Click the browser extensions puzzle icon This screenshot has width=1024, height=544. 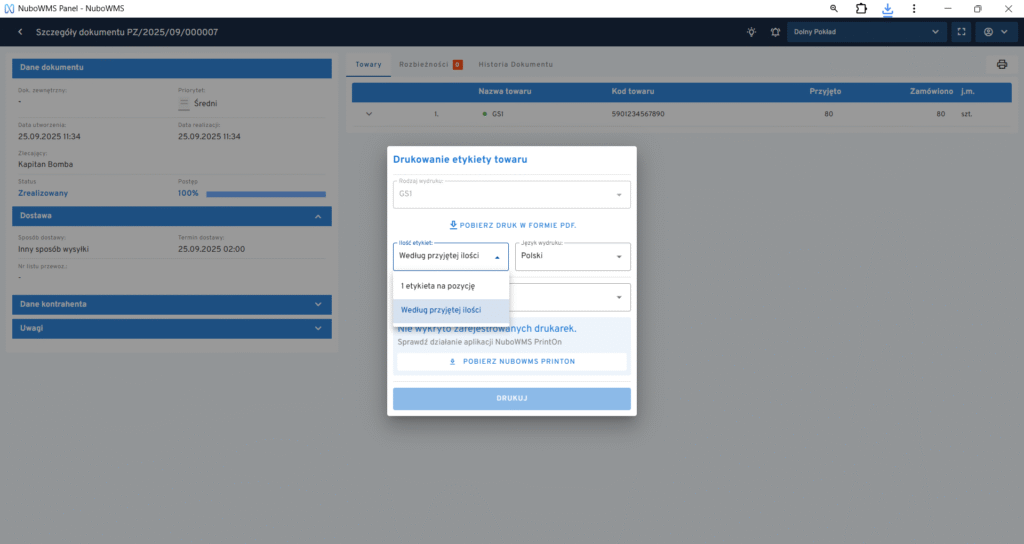[x=861, y=8]
